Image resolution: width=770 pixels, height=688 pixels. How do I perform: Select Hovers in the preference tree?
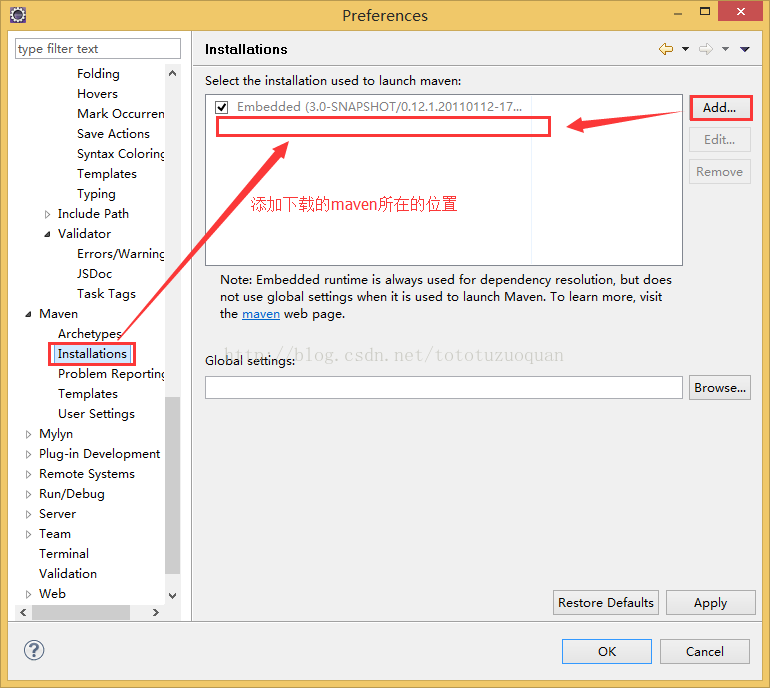(97, 94)
